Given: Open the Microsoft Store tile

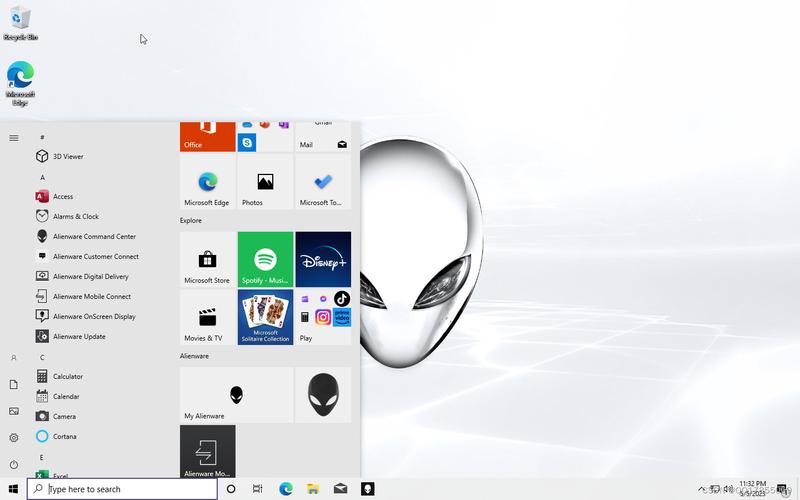Looking at the screenshot, I should (x=208, y=259).
